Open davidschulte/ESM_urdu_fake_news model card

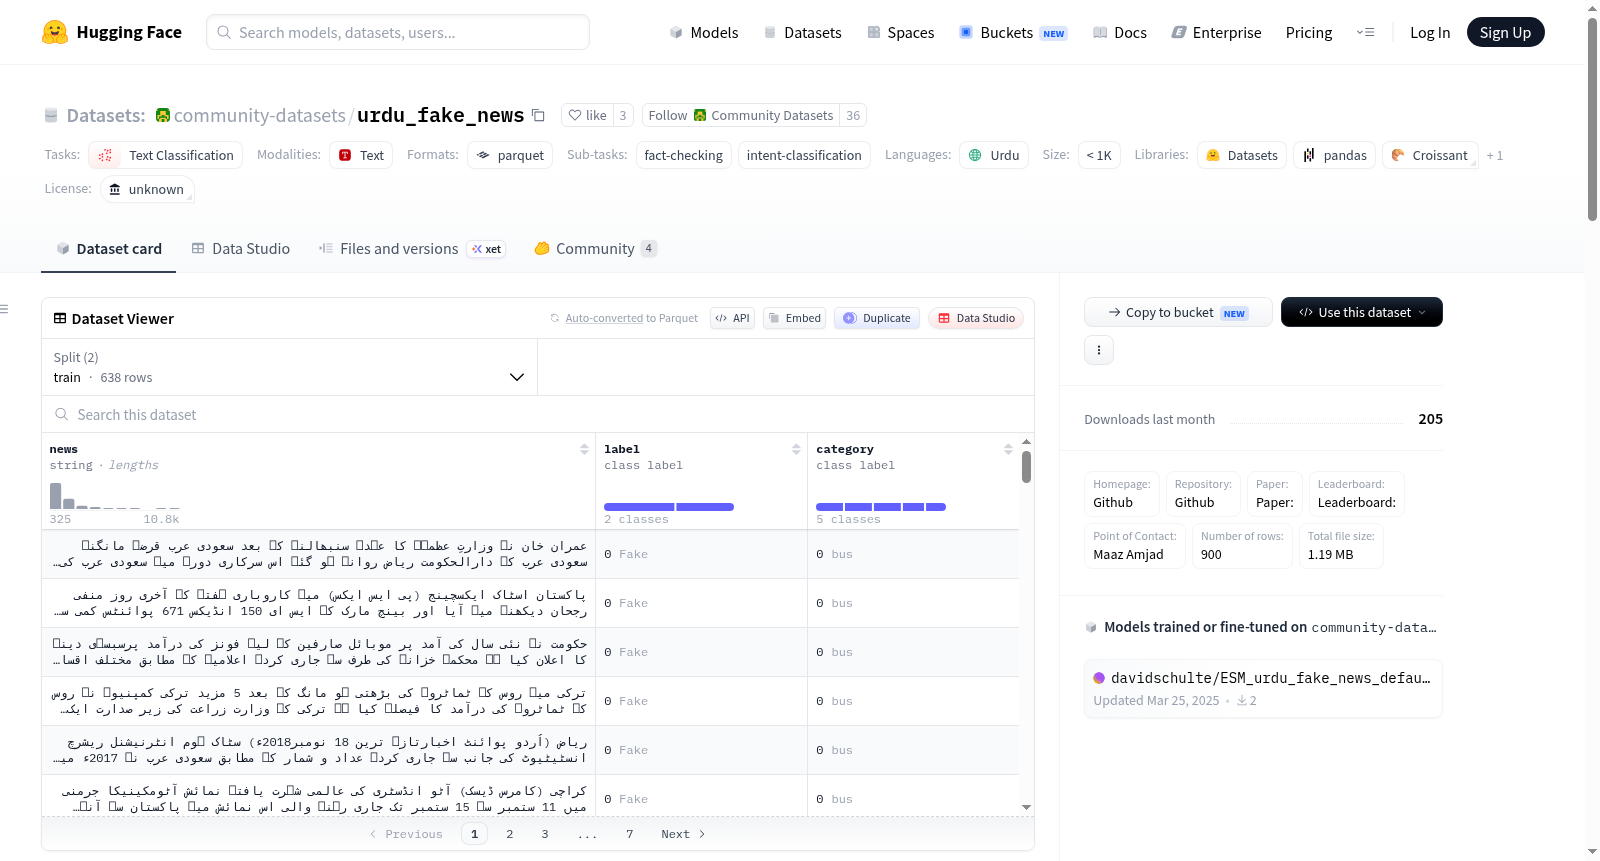pos(1263,688)
